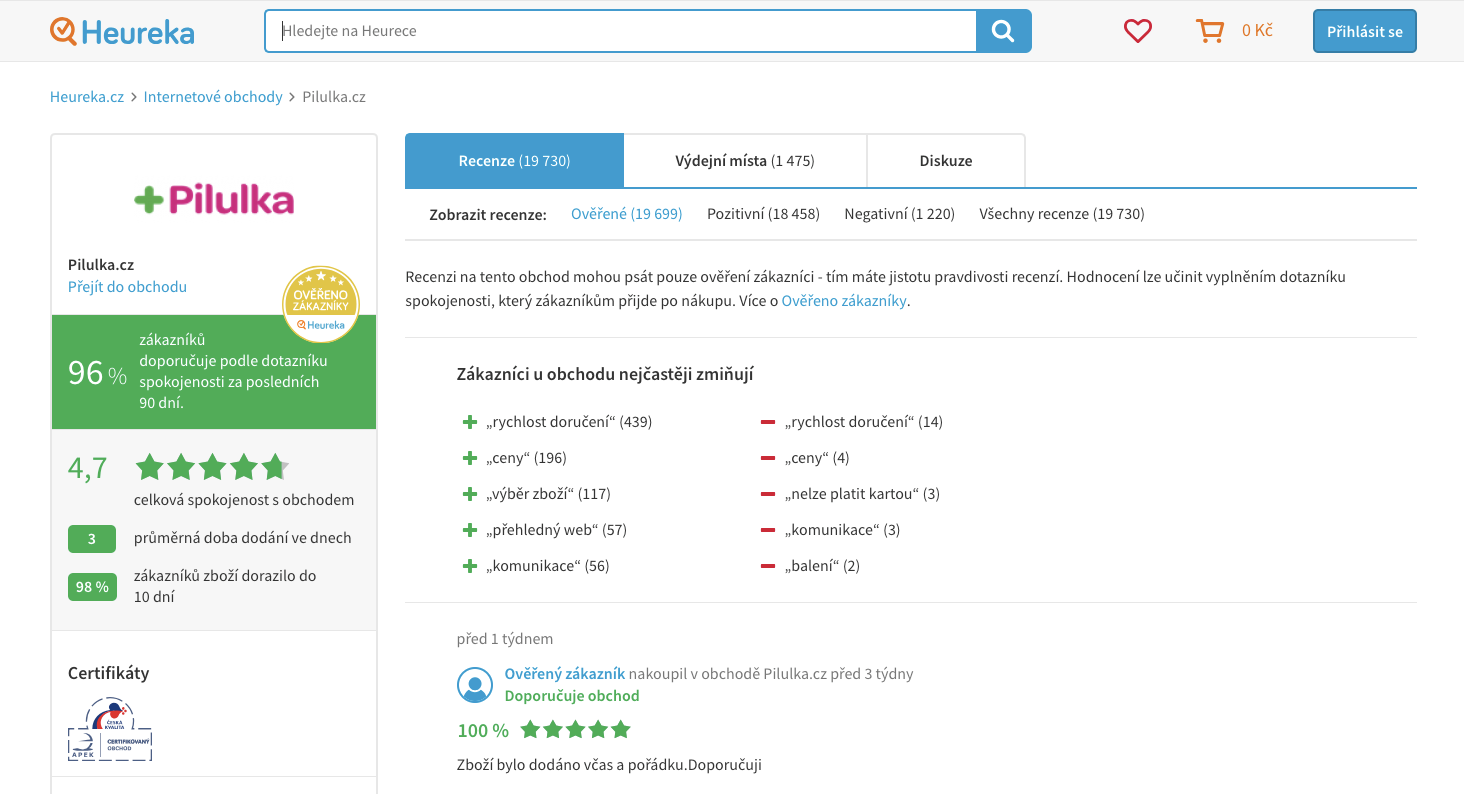Click red minus next to „balení“
Viewport: 1464px width, 794px height.
768,566
